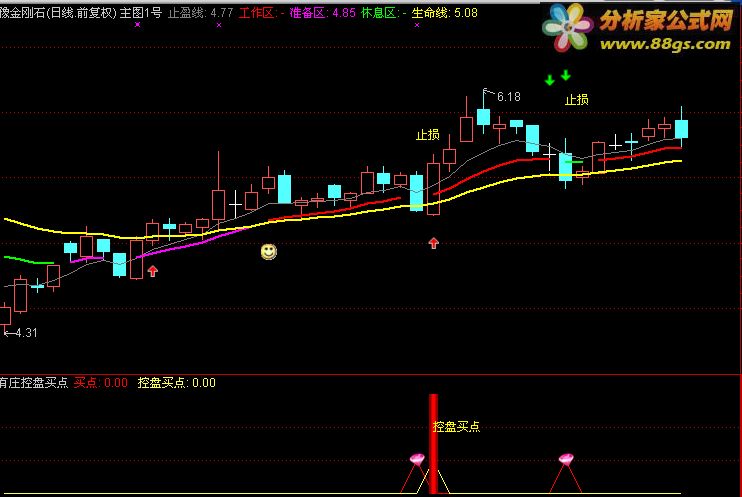
Task: Click the red up arrow below the smiley's left
Action: [152, 271]
